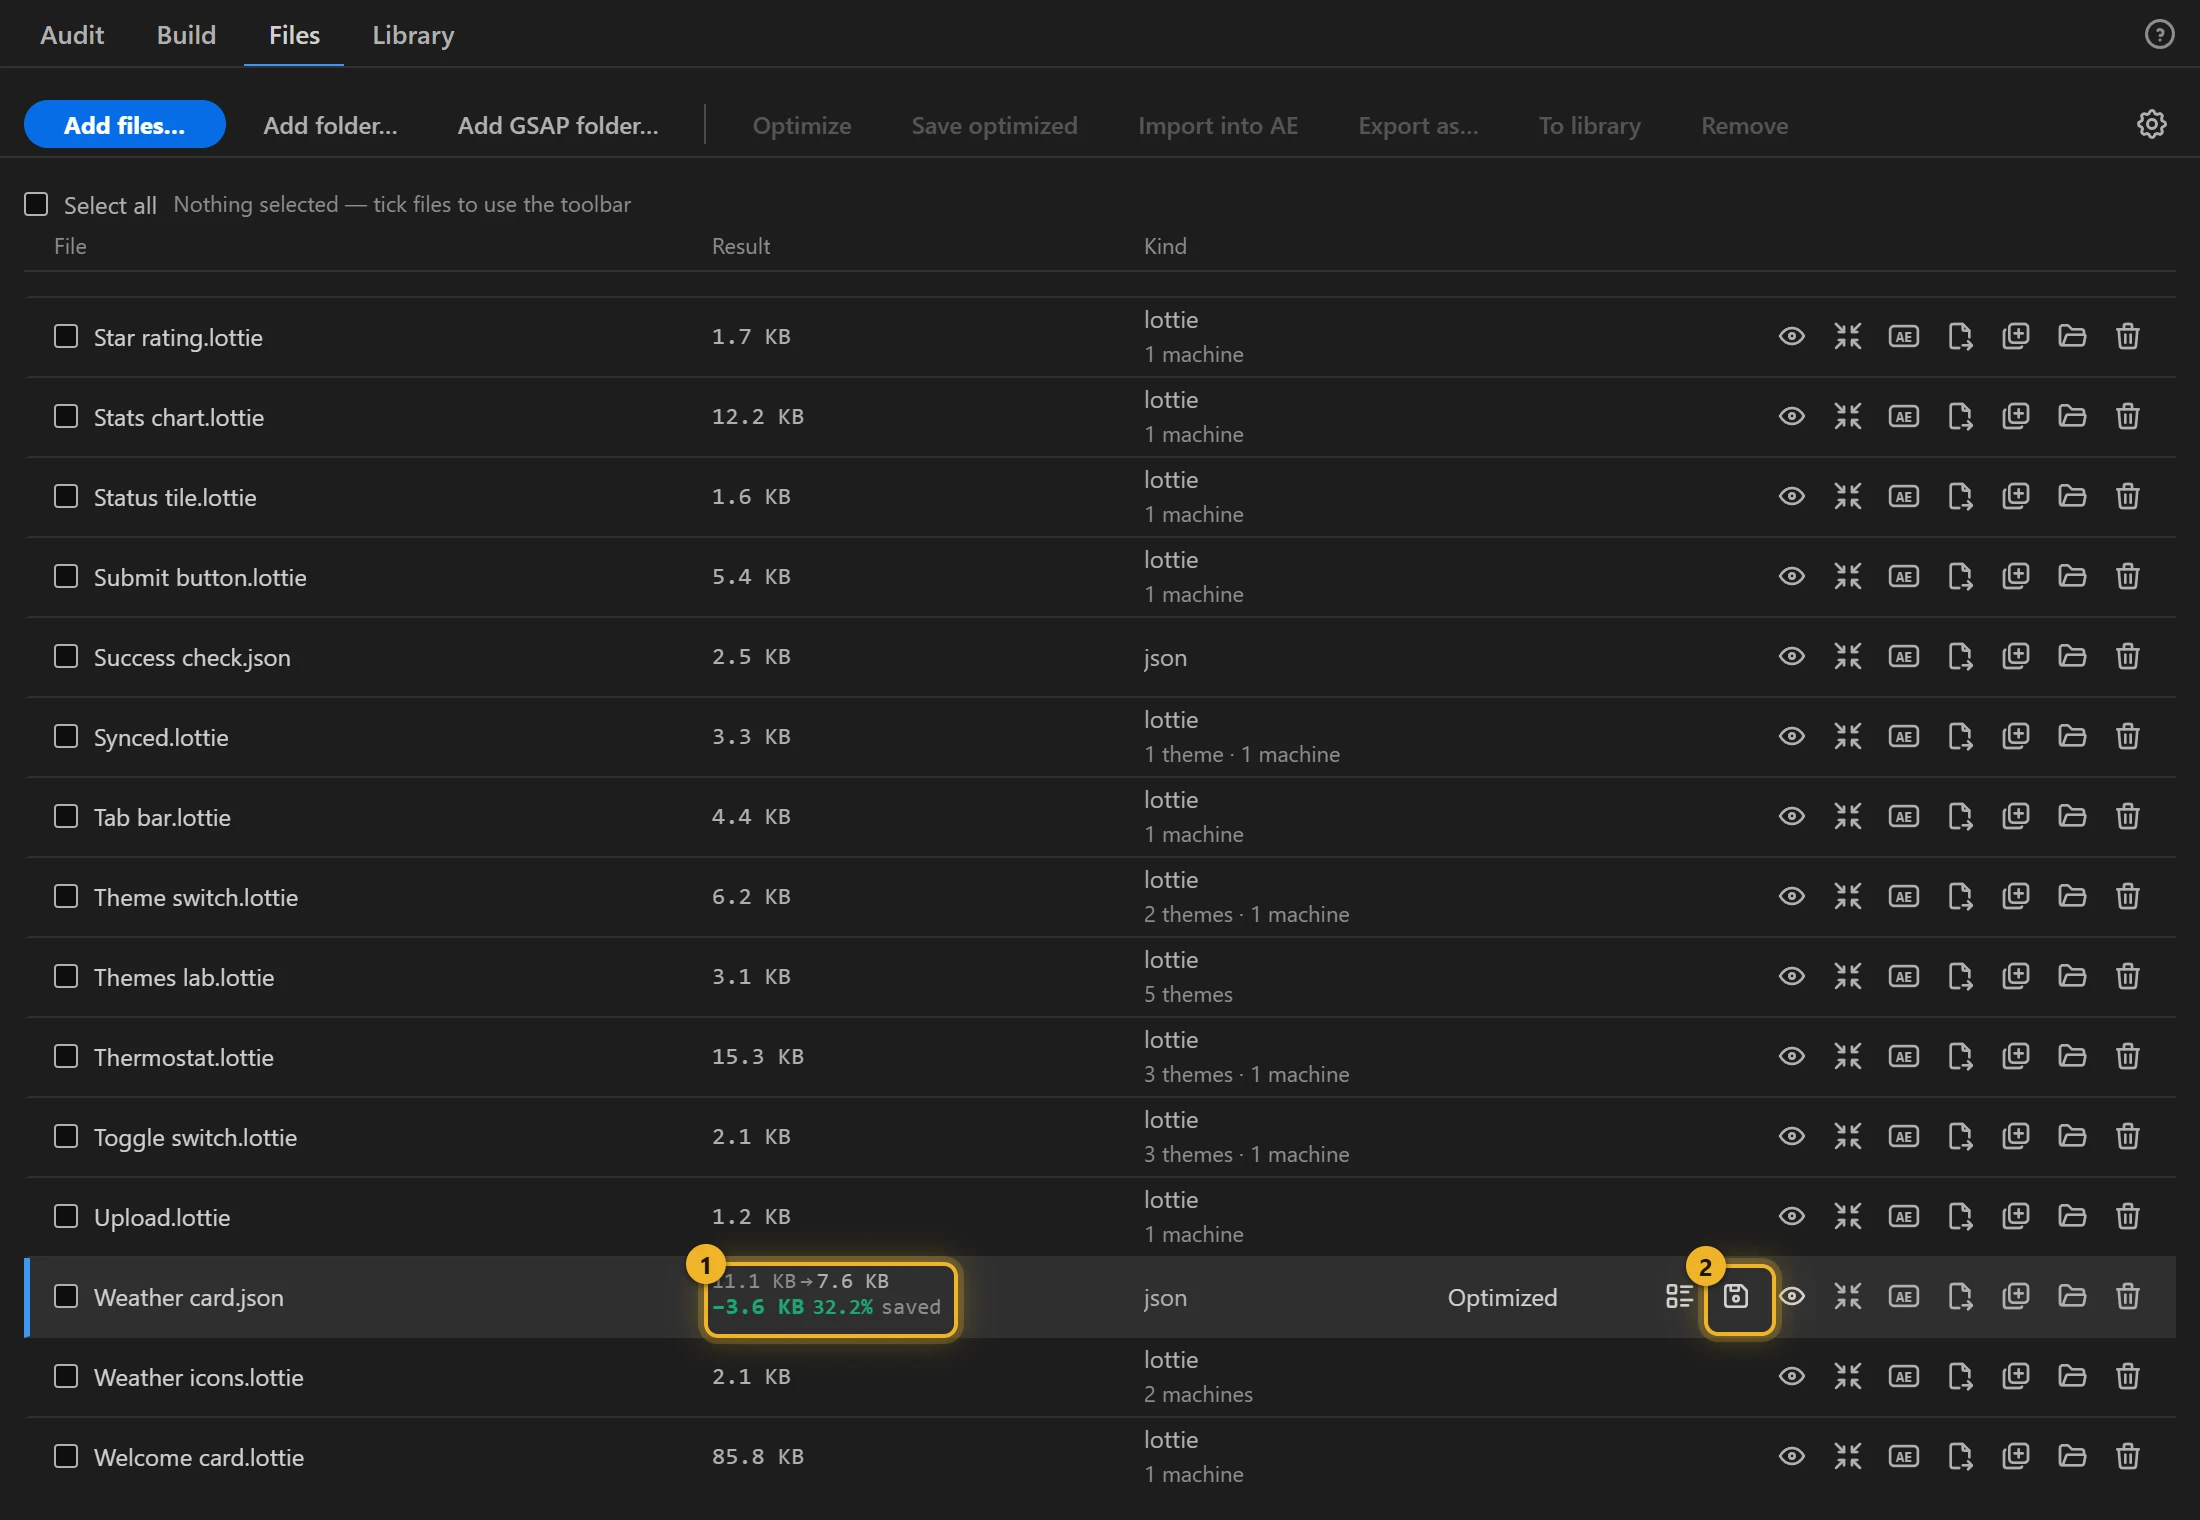Reveal Success check.json in its folder

pyautogui.click(x=2072, y=657)
